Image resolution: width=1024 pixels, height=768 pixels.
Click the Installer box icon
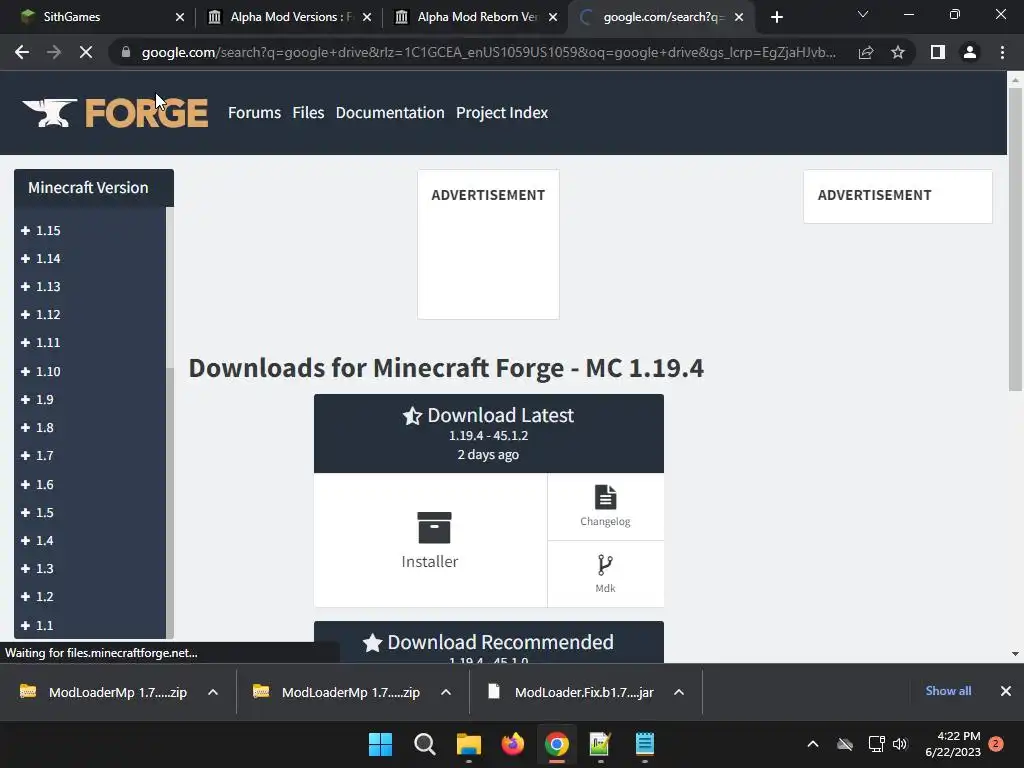point(434,527)
